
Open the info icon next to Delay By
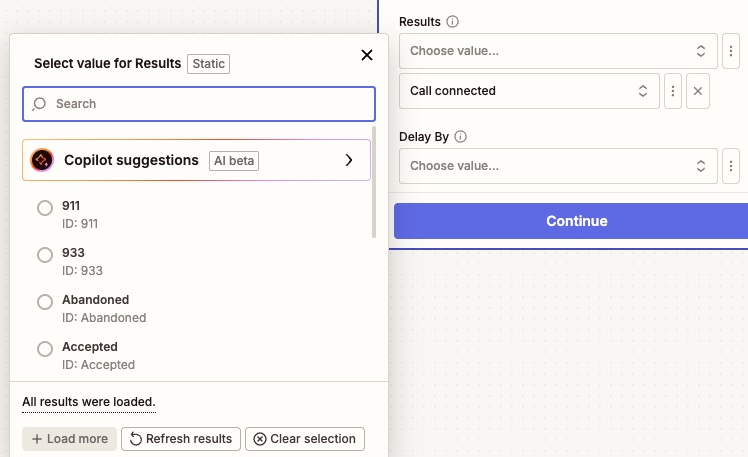(461, 137)
